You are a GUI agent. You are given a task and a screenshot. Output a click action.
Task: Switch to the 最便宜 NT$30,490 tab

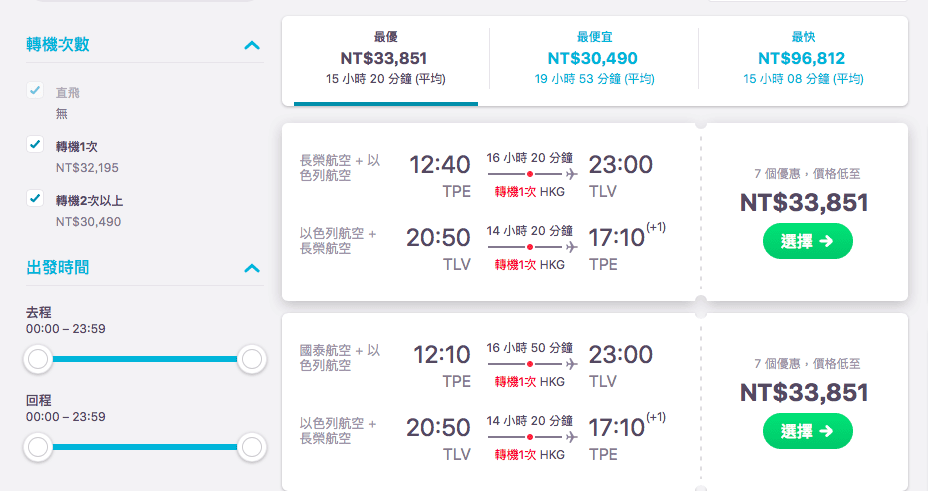[594, 59]
